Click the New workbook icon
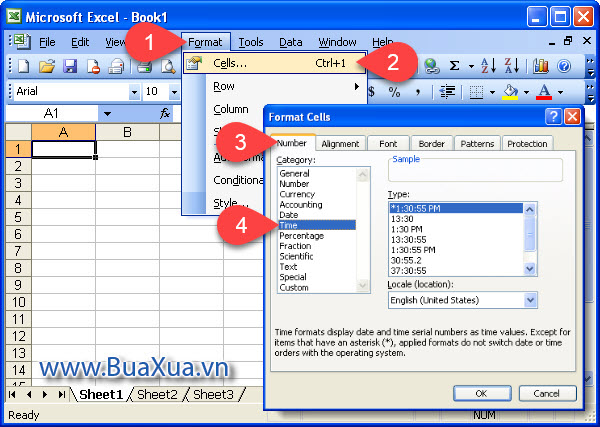Screen dimensions: 600x427 click(x=24, y=66)
